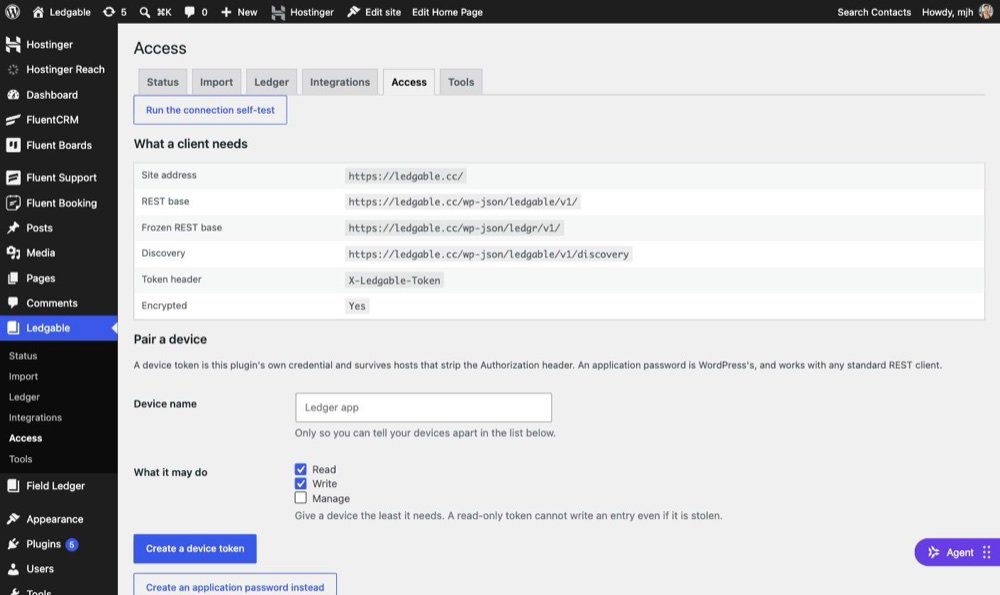Image resolution: width=1000 pixels, height=595 pixels.
Task: Click the Agent button drag handle dots
Action: point(987,552)
